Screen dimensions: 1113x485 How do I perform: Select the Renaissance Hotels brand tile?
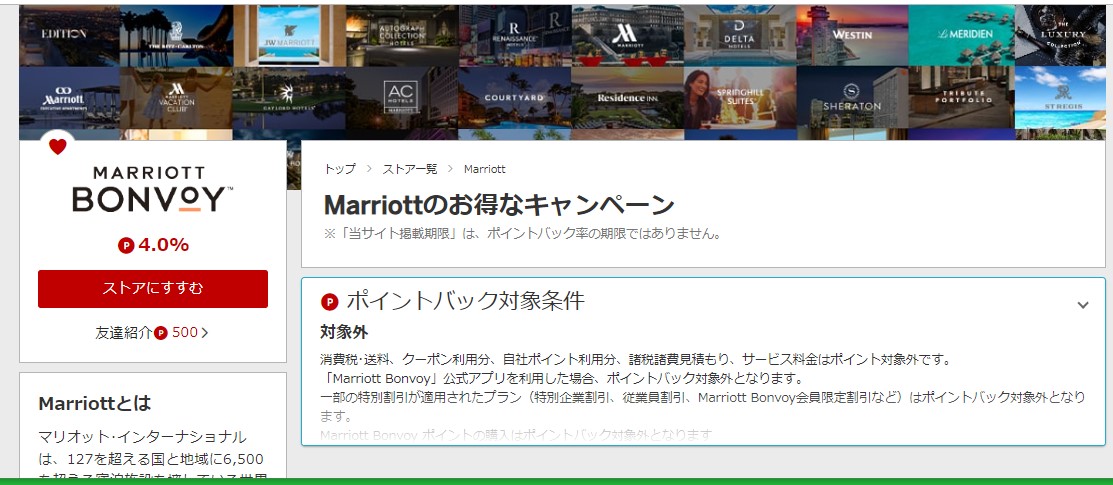click(515, 36)
